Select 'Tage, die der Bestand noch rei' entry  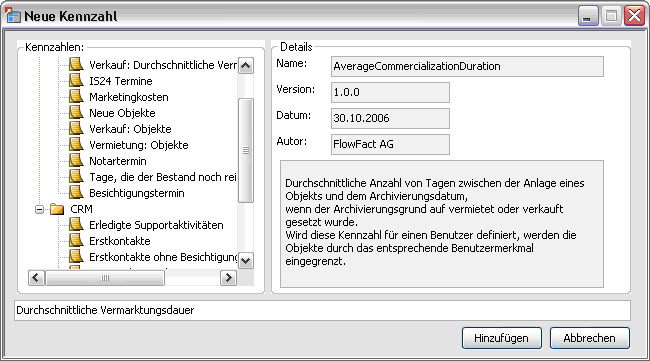pyautogui.click(x=163, y=177)
